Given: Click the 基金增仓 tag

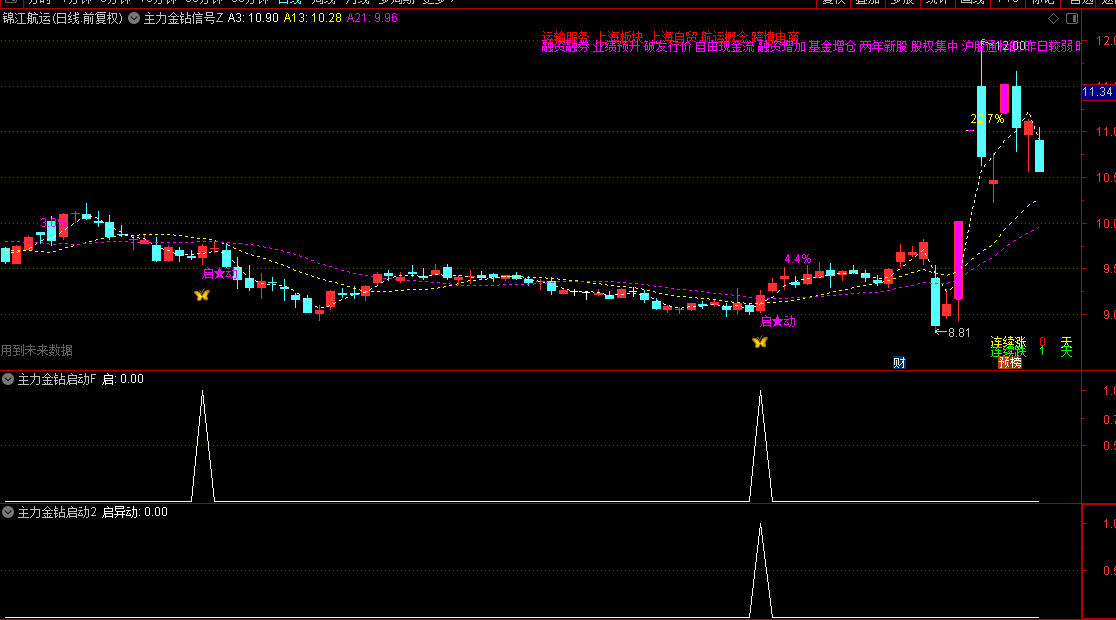Looking at the screenshot, I should pyautogui.click(x=832, y=47).
